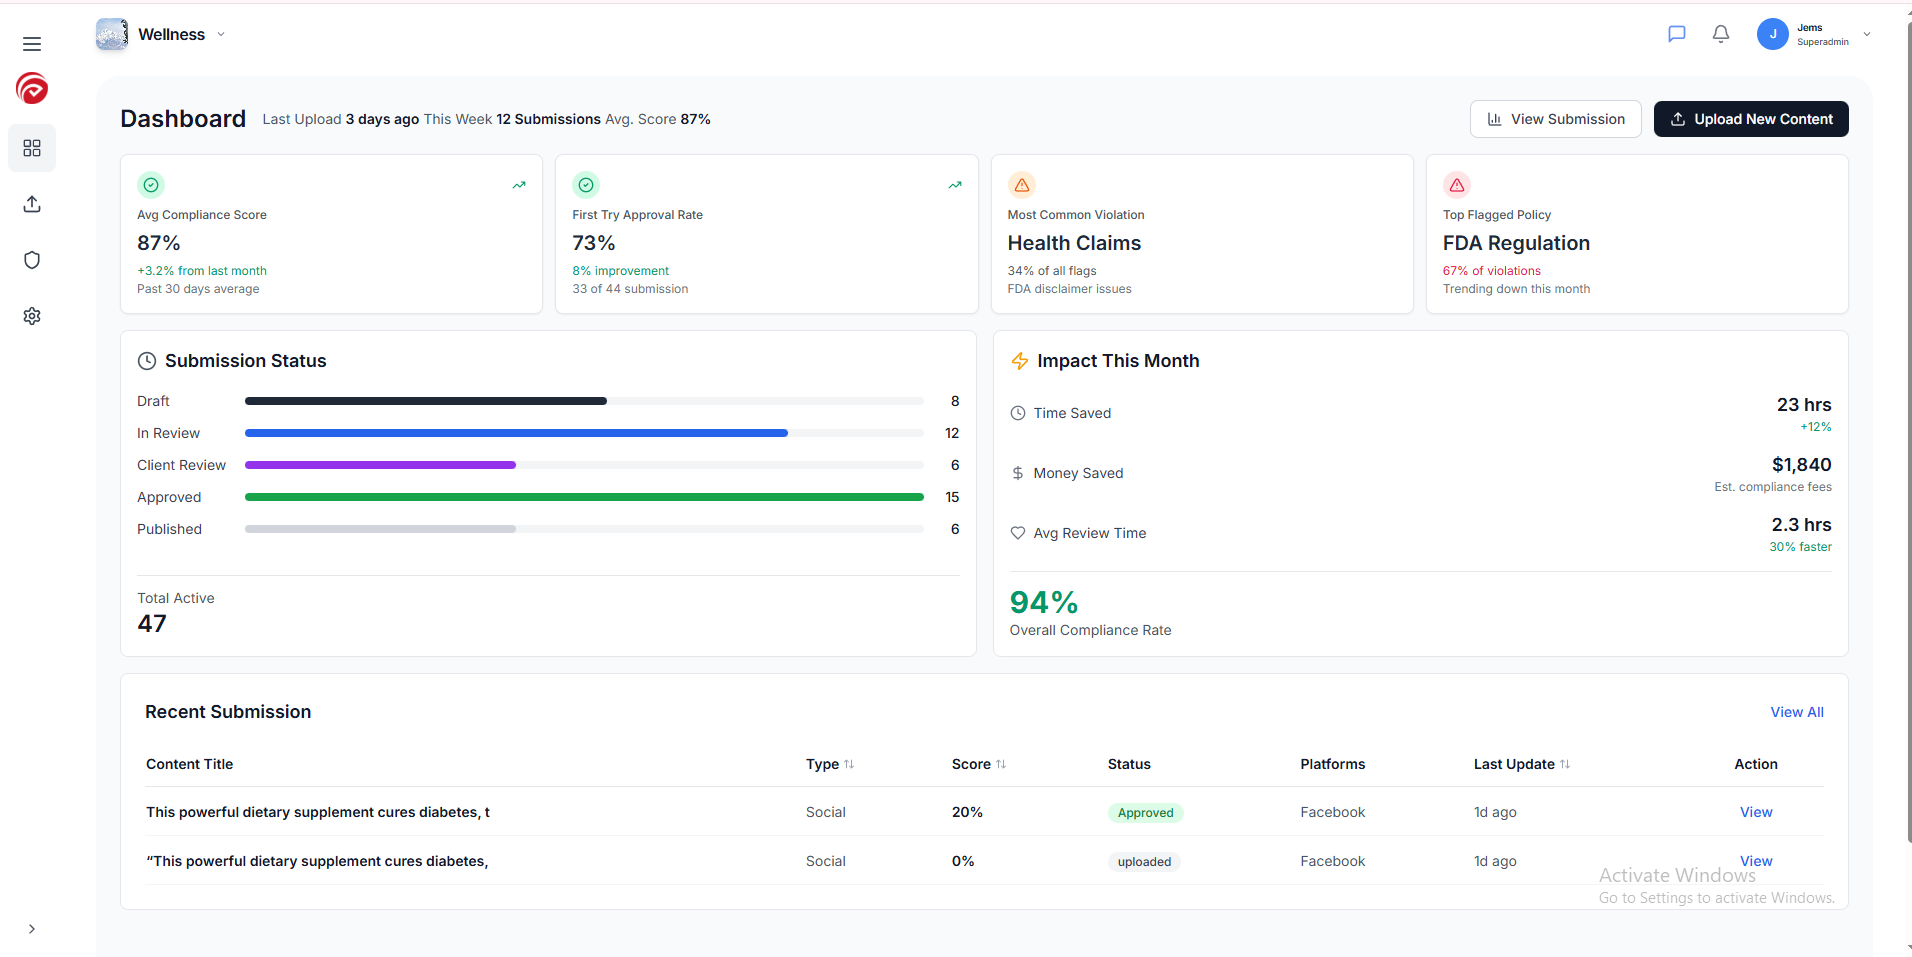Screen dimensions: 1912x957
Task: Open the Wellness workspace dropdown
Action: tap(221, 34)
